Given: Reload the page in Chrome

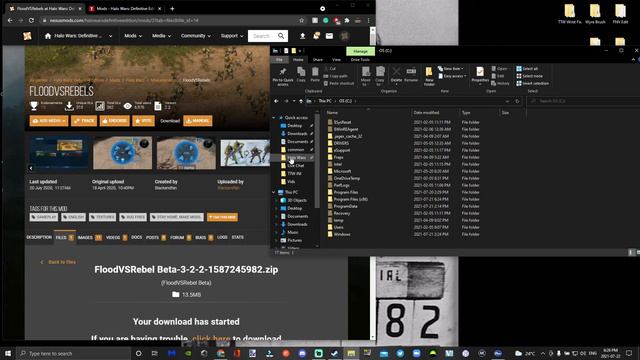Looking at the screenshot, I should (x=31, y=20).
